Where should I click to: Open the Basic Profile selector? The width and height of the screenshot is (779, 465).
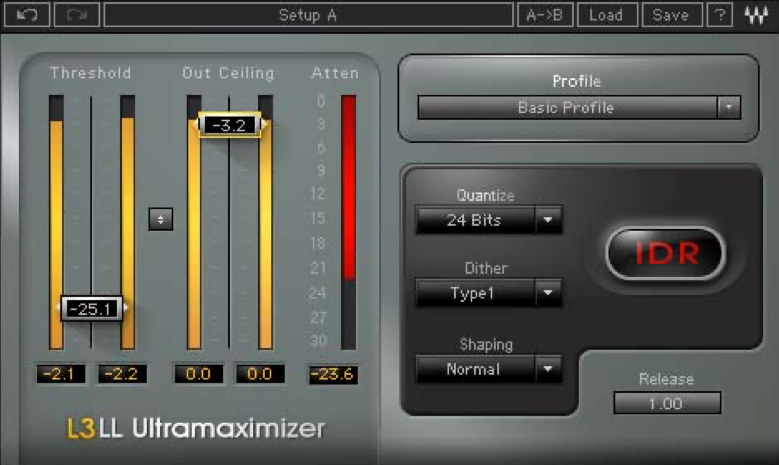click(x=579, y=107)
